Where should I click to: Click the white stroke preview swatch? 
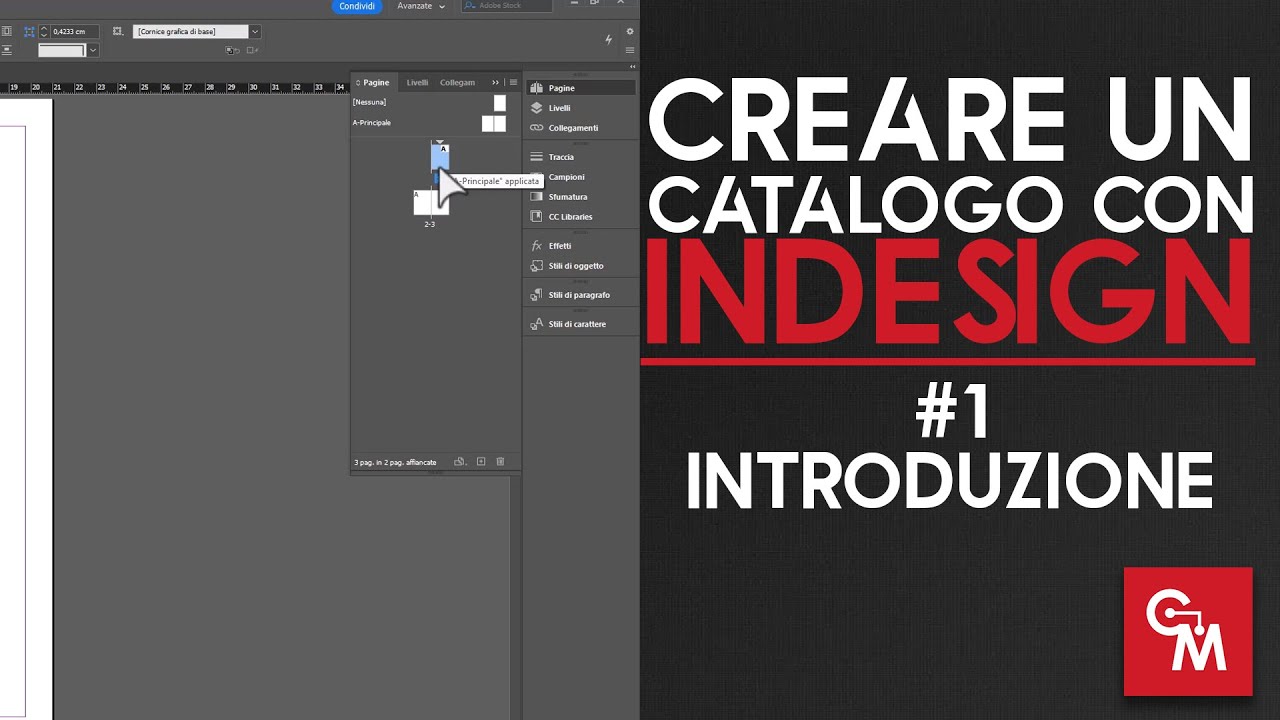point(63,50)
